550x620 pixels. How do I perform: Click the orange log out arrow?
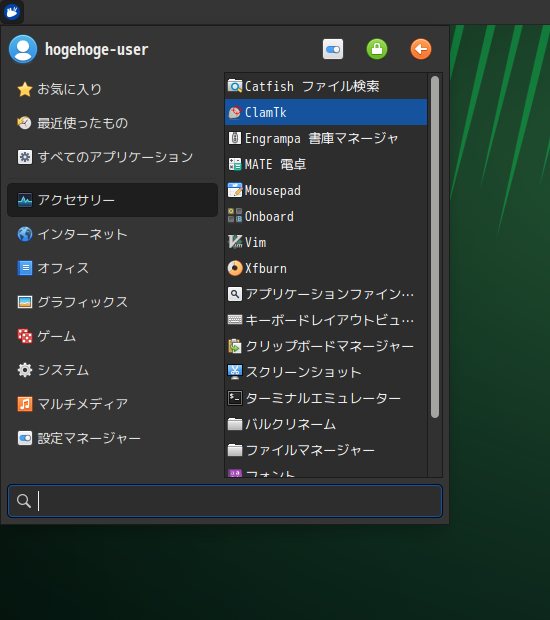421,49
